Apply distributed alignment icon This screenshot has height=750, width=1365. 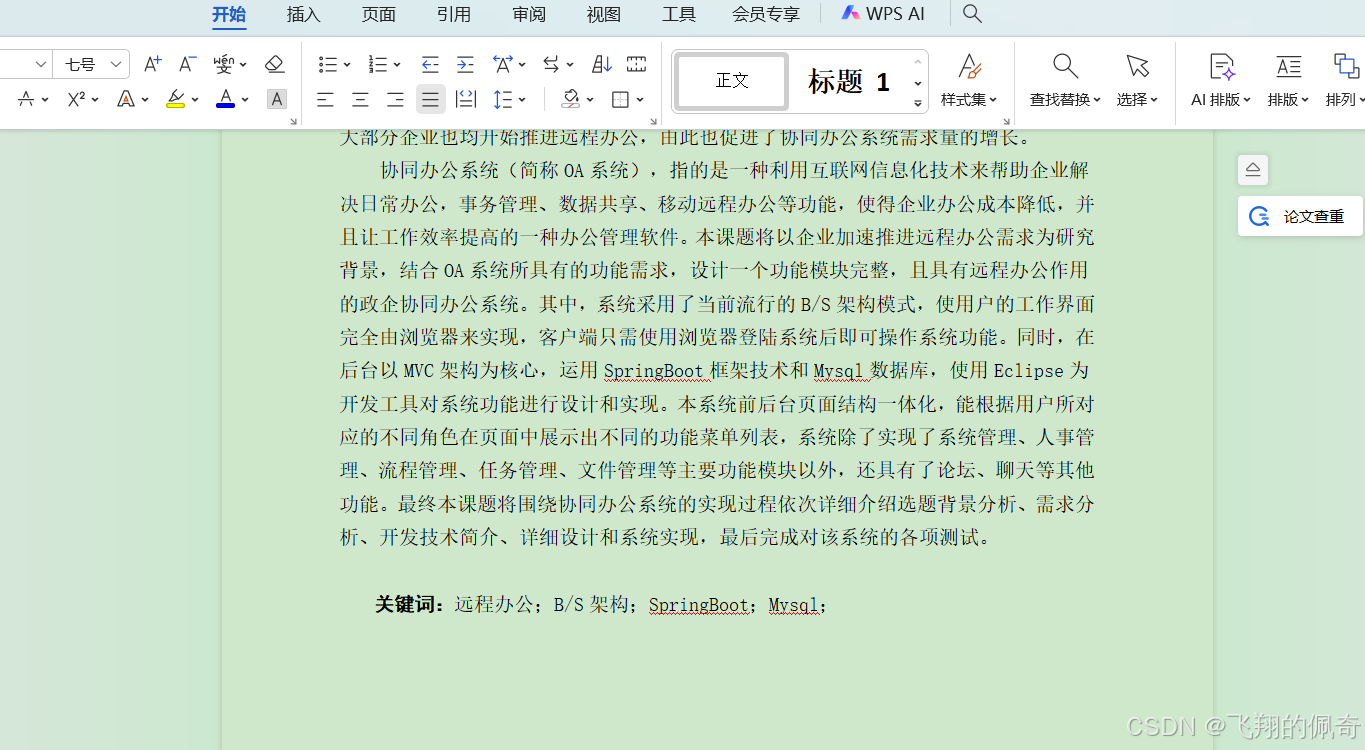click(x=465, y=99)
